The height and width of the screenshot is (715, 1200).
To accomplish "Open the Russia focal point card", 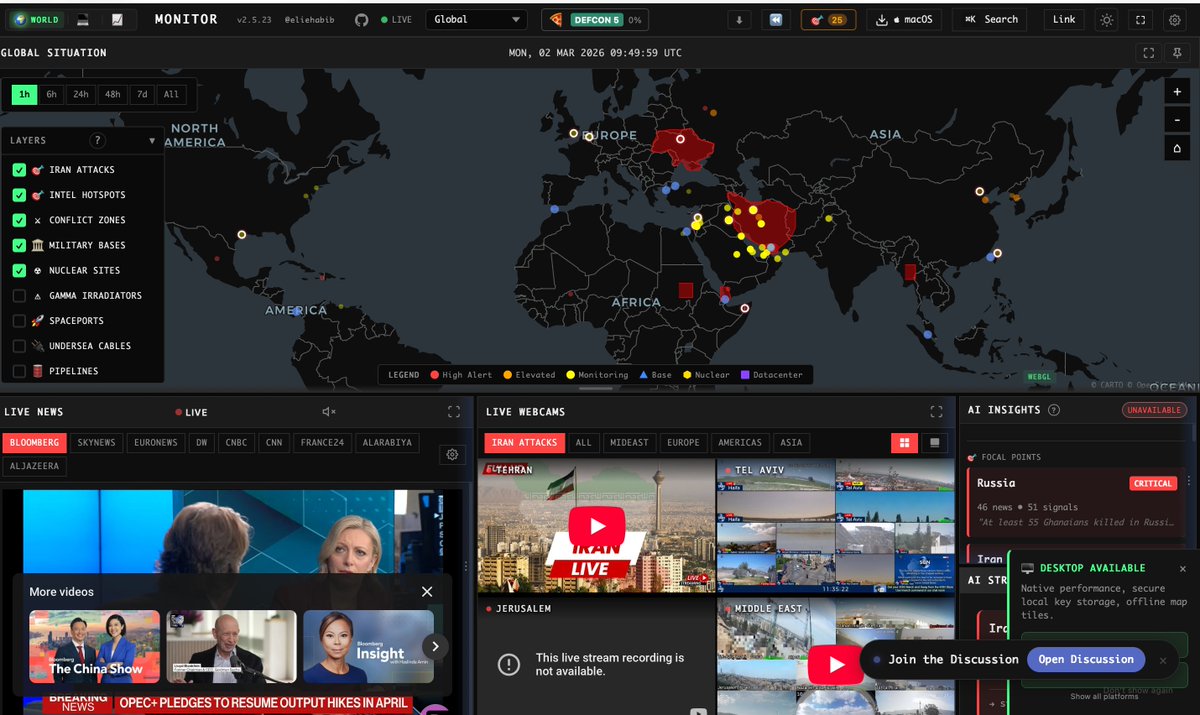I will pos(1078,503).
